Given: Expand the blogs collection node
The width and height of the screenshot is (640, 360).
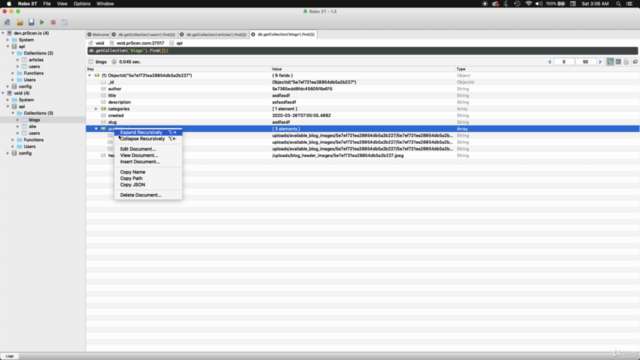Looking at the screenshot, I should point(18,120).
